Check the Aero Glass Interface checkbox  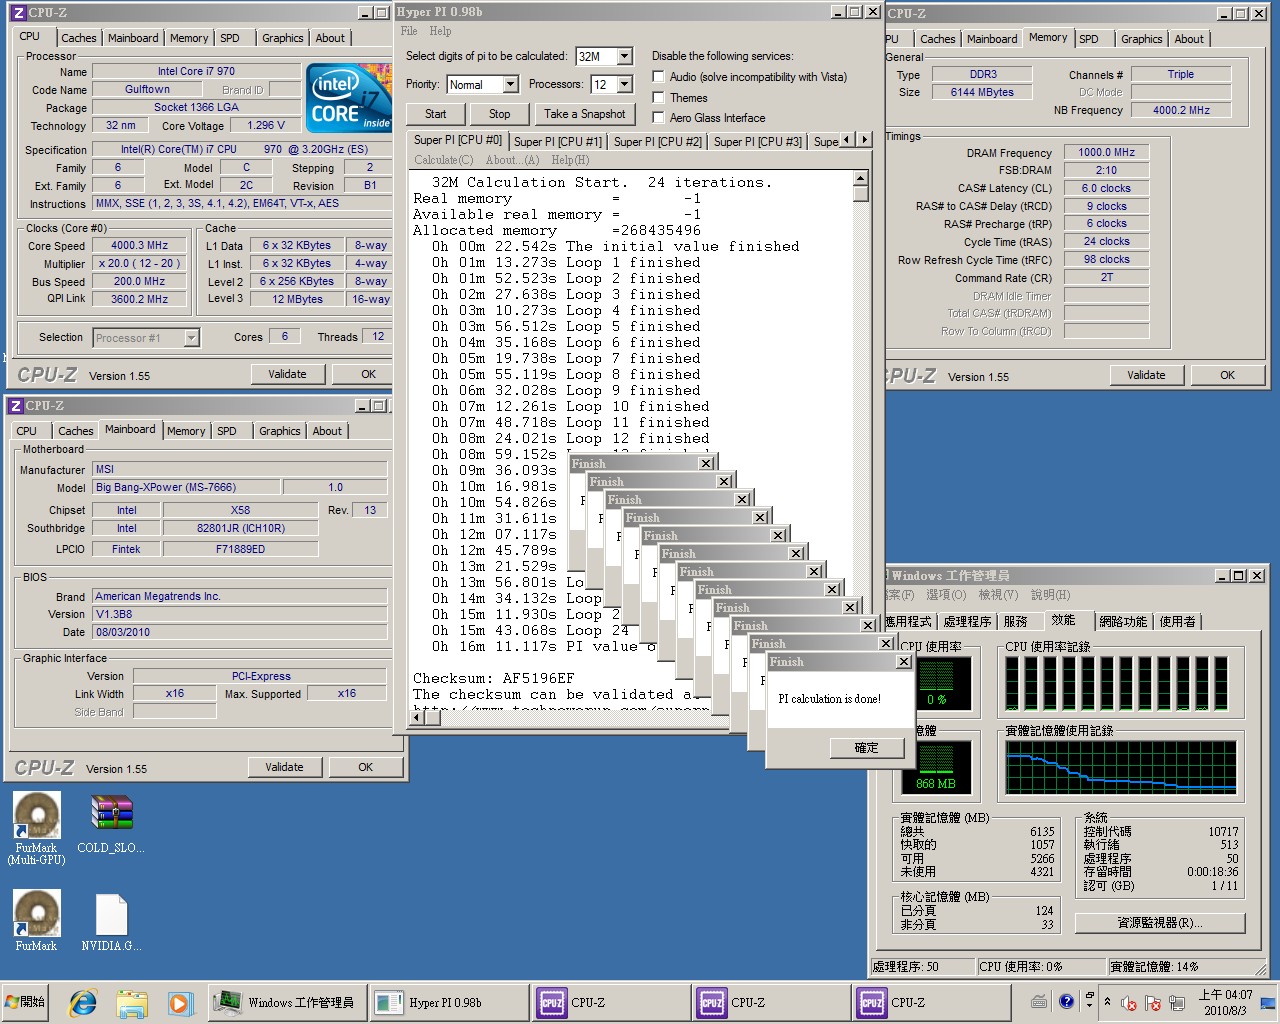[658, 118]
